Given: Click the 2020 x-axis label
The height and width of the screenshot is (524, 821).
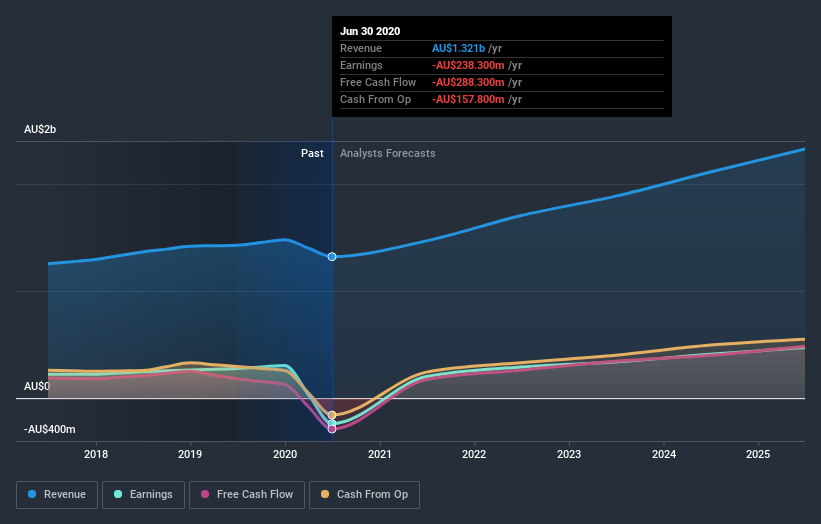Looking at the screenshot, I should pos(285,454).
